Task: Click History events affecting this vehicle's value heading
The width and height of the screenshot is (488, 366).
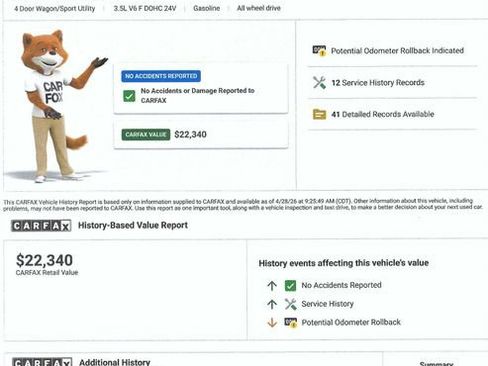Action: [x=344, y=263]
